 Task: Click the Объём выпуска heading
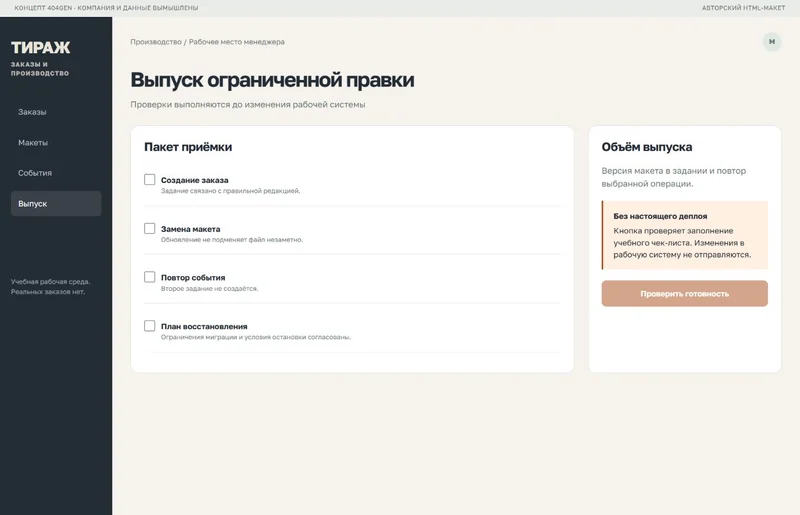[x=646, y=147]
